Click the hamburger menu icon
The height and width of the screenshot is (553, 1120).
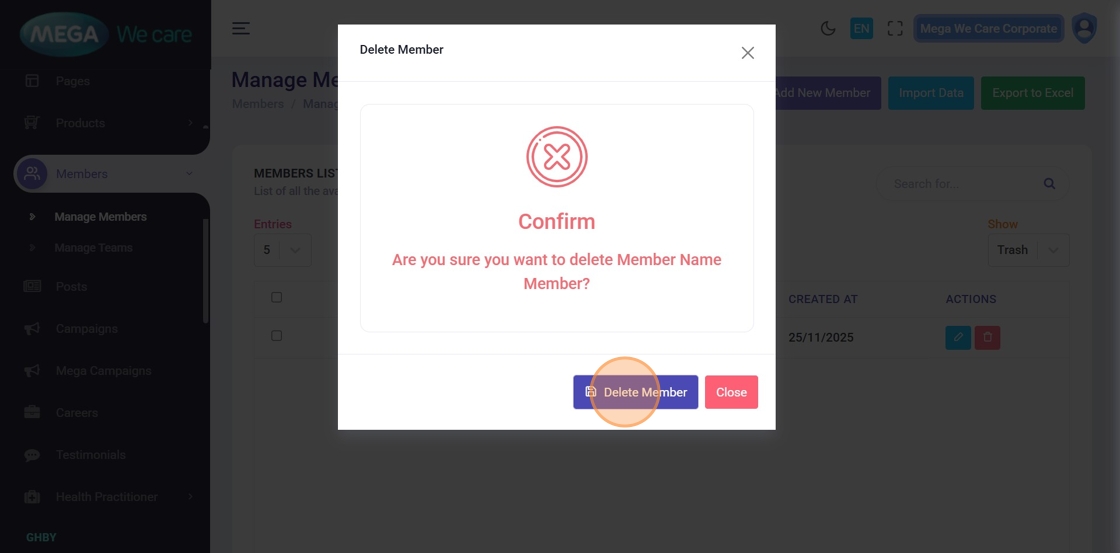pyautogui.click(x=241, y=28)
